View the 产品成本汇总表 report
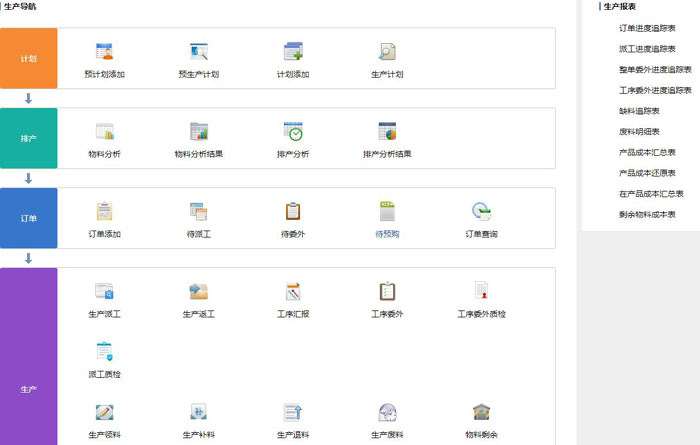Viewport: 700px width, 445px height. coord(647,152)
